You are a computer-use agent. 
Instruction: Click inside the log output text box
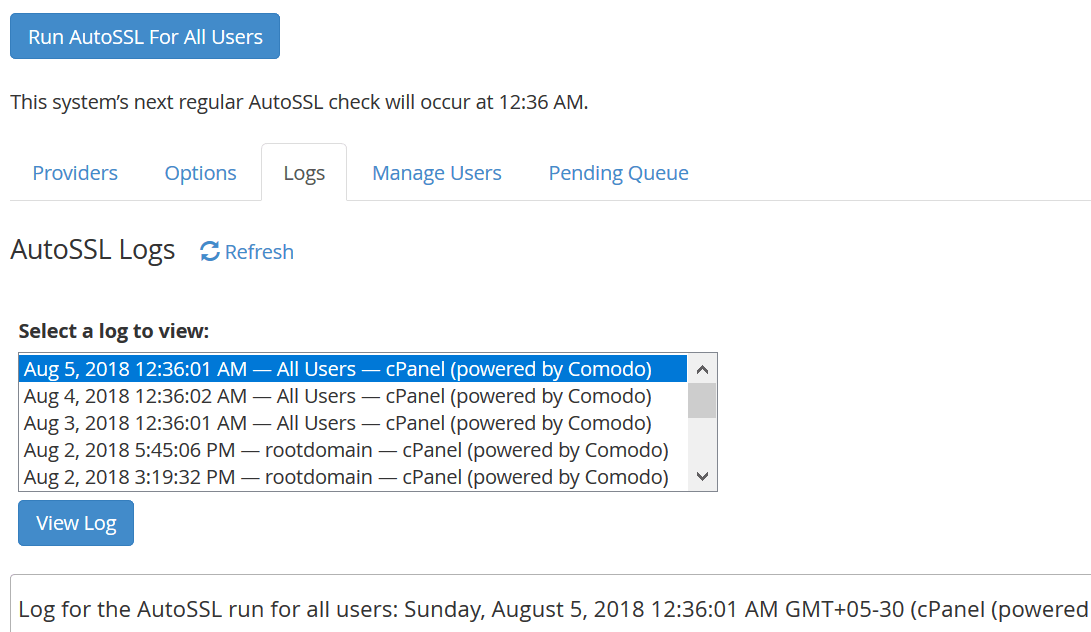point(550,608)
